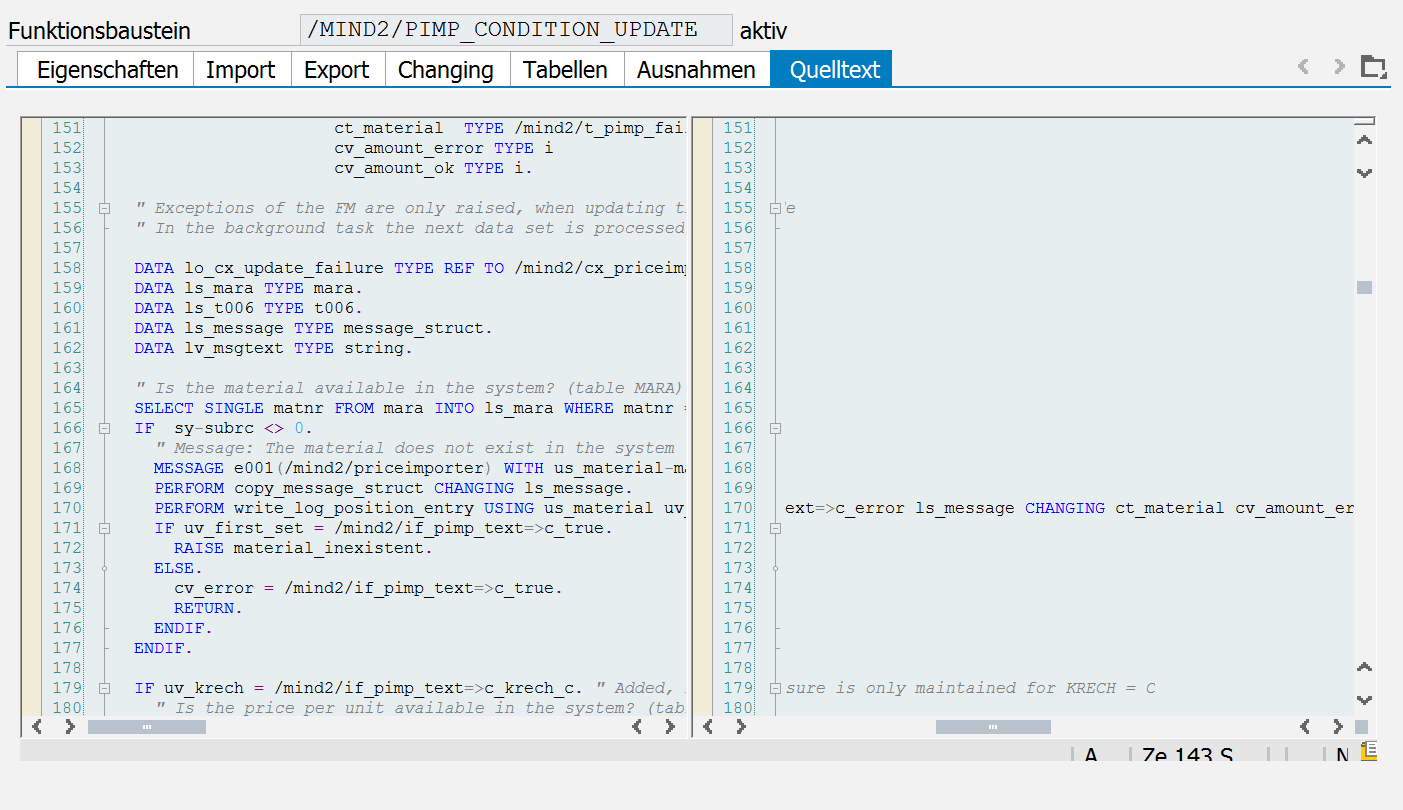Select the Changing tab

446,69
